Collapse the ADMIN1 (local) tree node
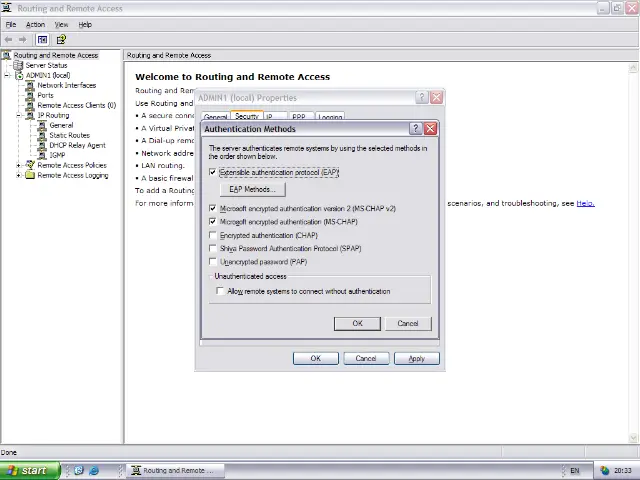Viewport: 640px width, 480px height. tap(7, 76)
